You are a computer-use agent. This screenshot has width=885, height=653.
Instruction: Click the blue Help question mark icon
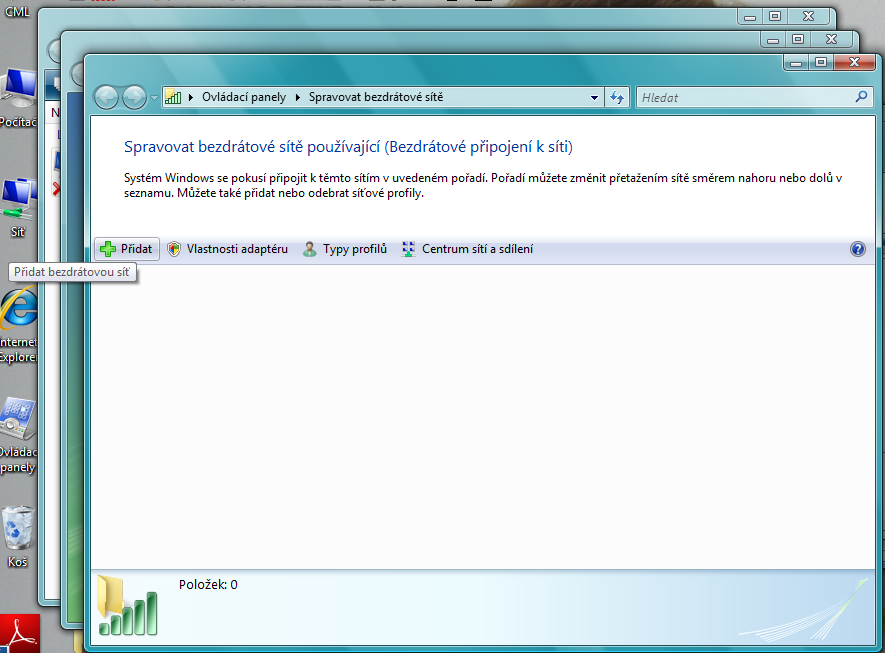(857, 249)
